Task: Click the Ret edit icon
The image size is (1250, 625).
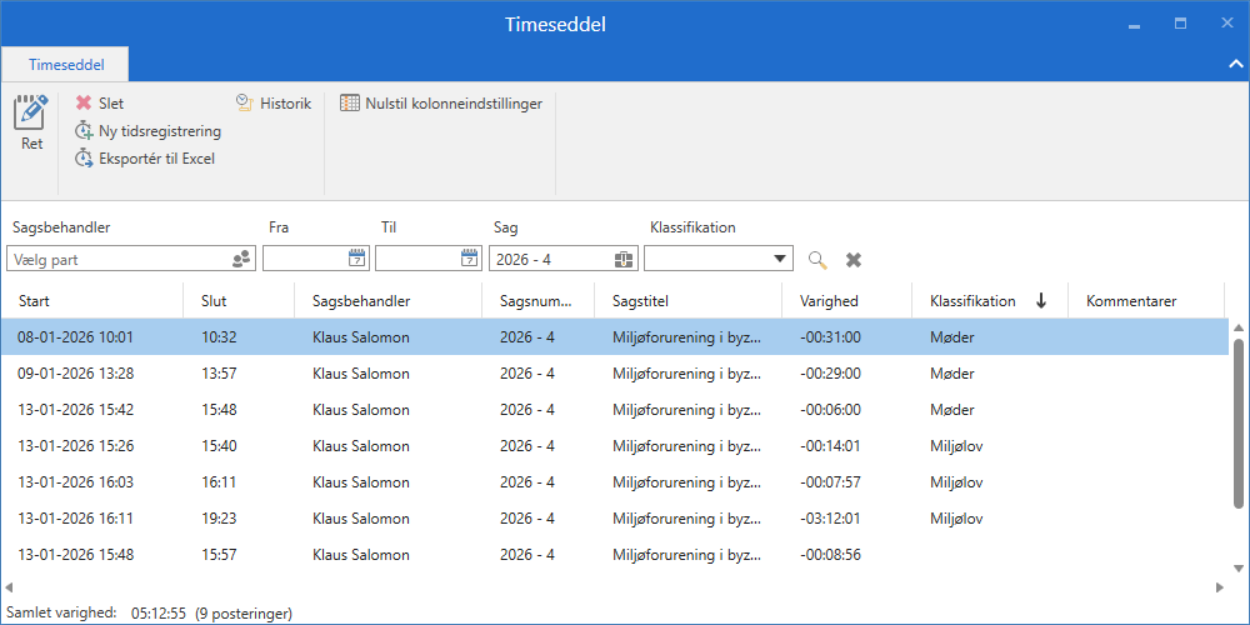Action: point(31,113)
